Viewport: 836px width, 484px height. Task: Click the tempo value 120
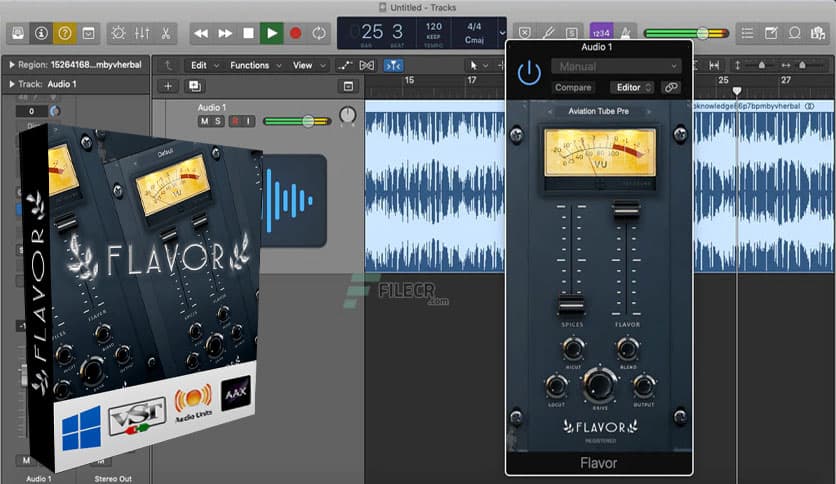coord(433,26)
